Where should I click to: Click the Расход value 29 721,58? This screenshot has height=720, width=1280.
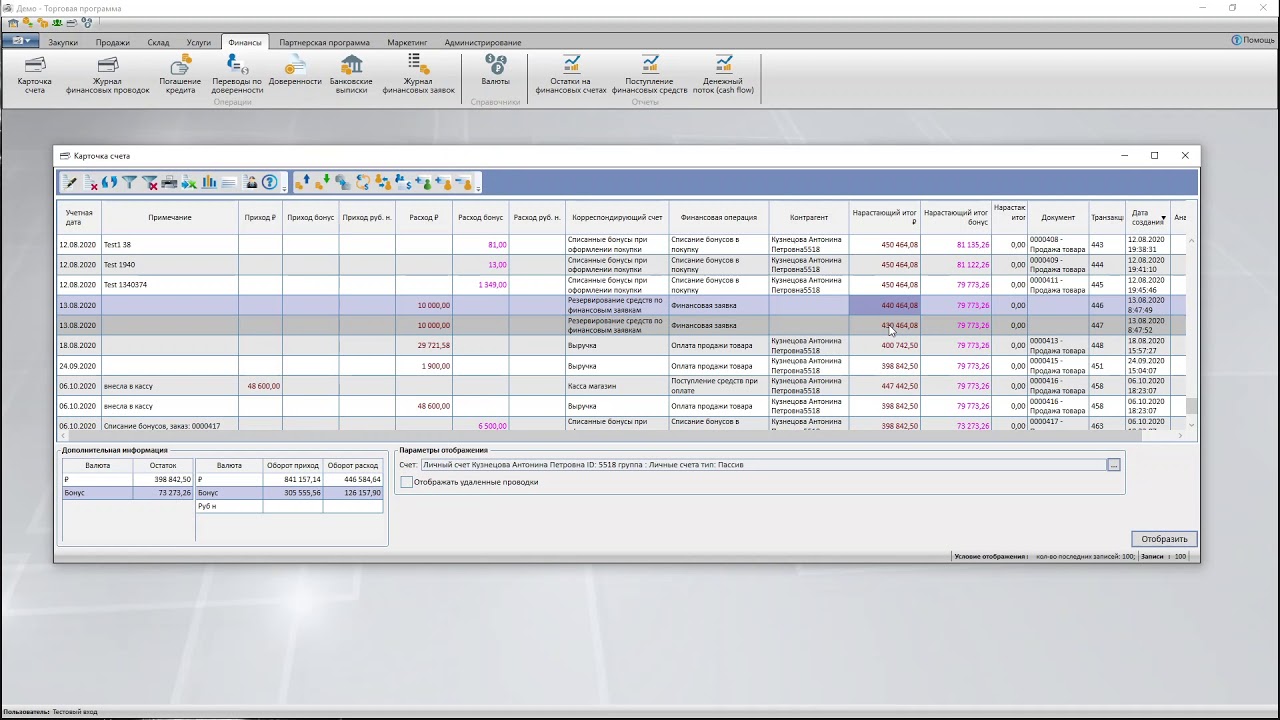pos(433,346)
